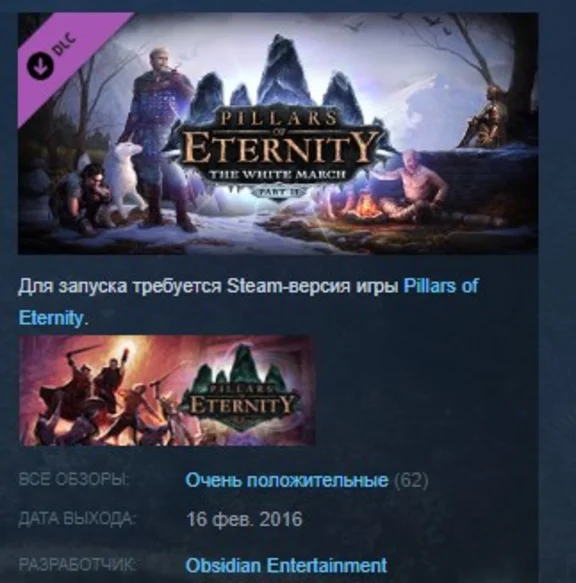Click the DLC download arrow icon
Viewport: 576px width, 583px height.
[x=40, y=66]
